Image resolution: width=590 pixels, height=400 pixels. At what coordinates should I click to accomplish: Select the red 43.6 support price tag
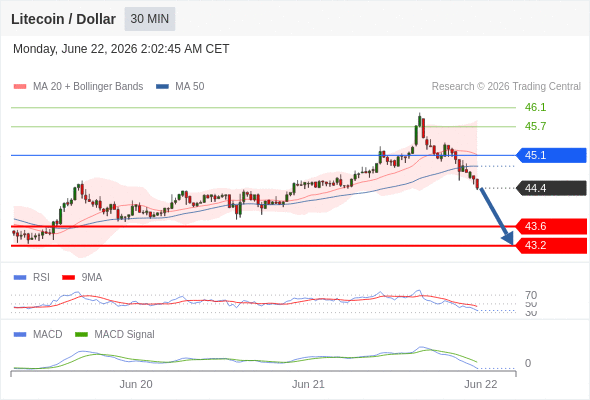pyautogui.click(x=551, y=226)
